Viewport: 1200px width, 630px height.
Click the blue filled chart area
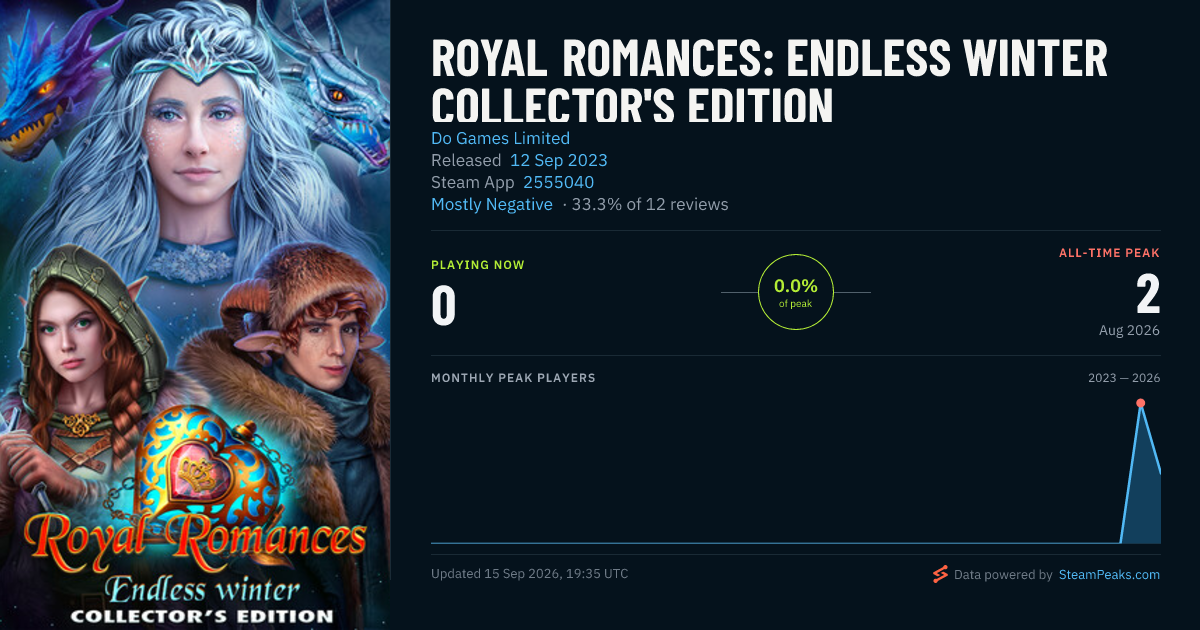click(1143, 490)
